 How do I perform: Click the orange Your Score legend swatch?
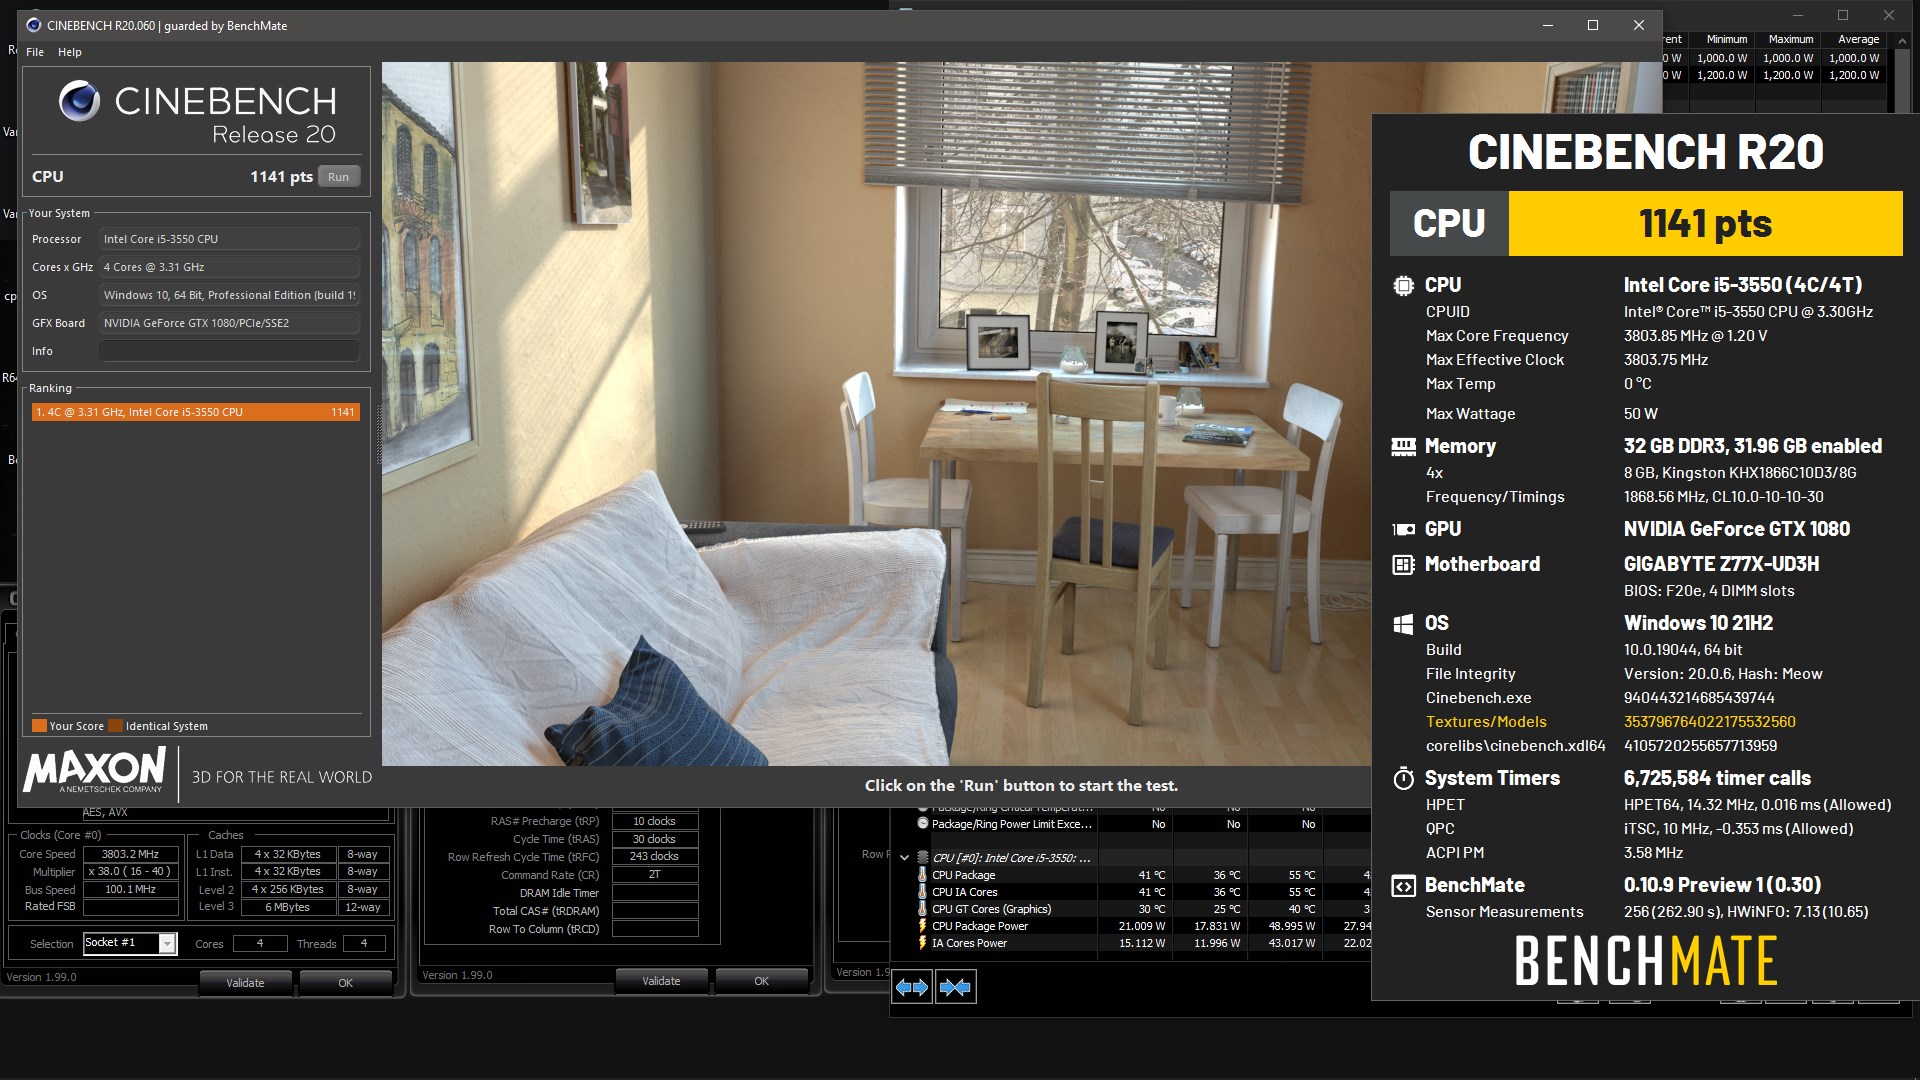pyautogui.click(x=39, y=726)
